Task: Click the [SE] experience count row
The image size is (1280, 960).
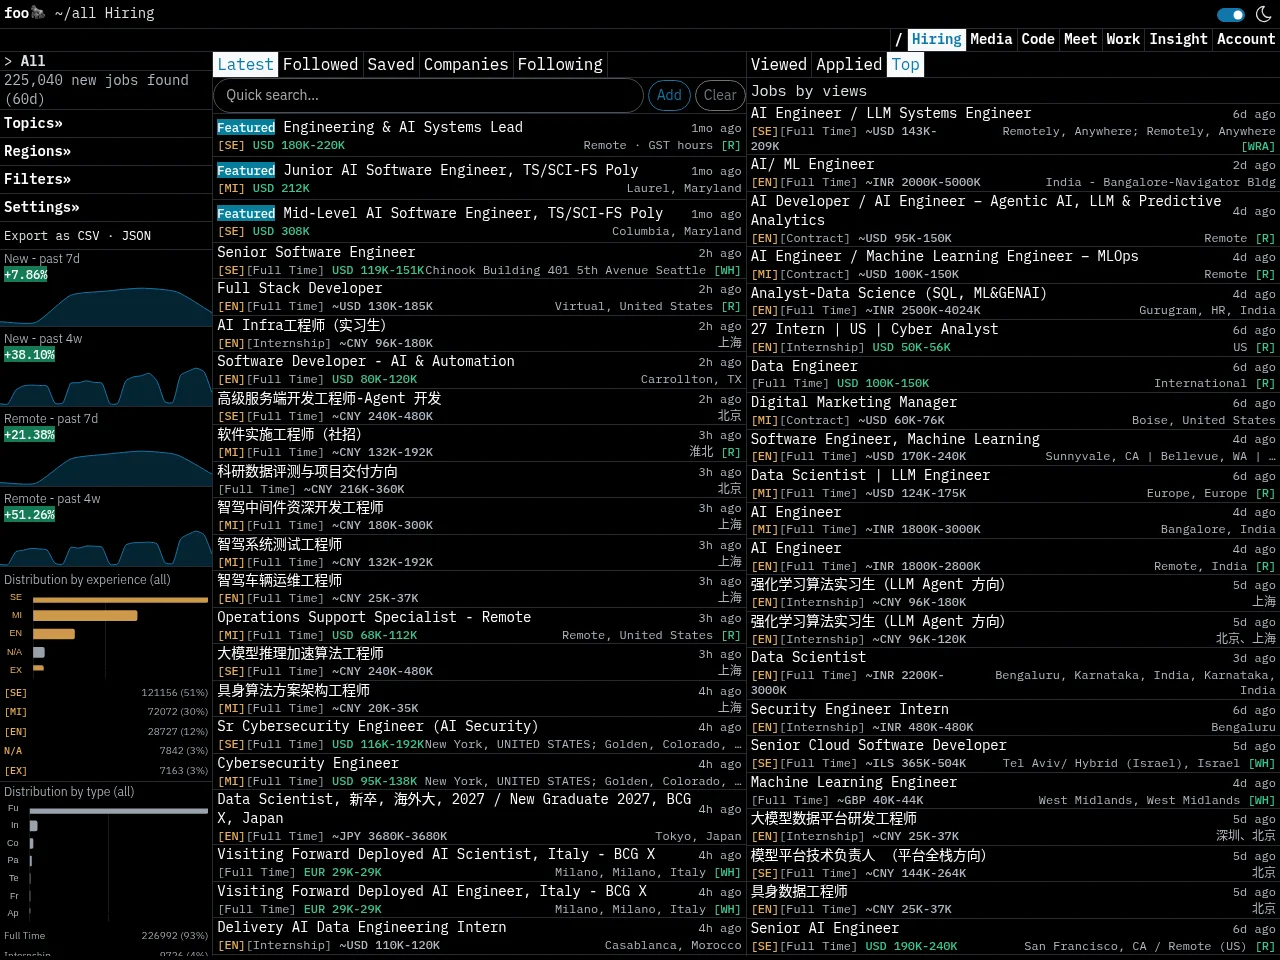Action: coord(106,692)
